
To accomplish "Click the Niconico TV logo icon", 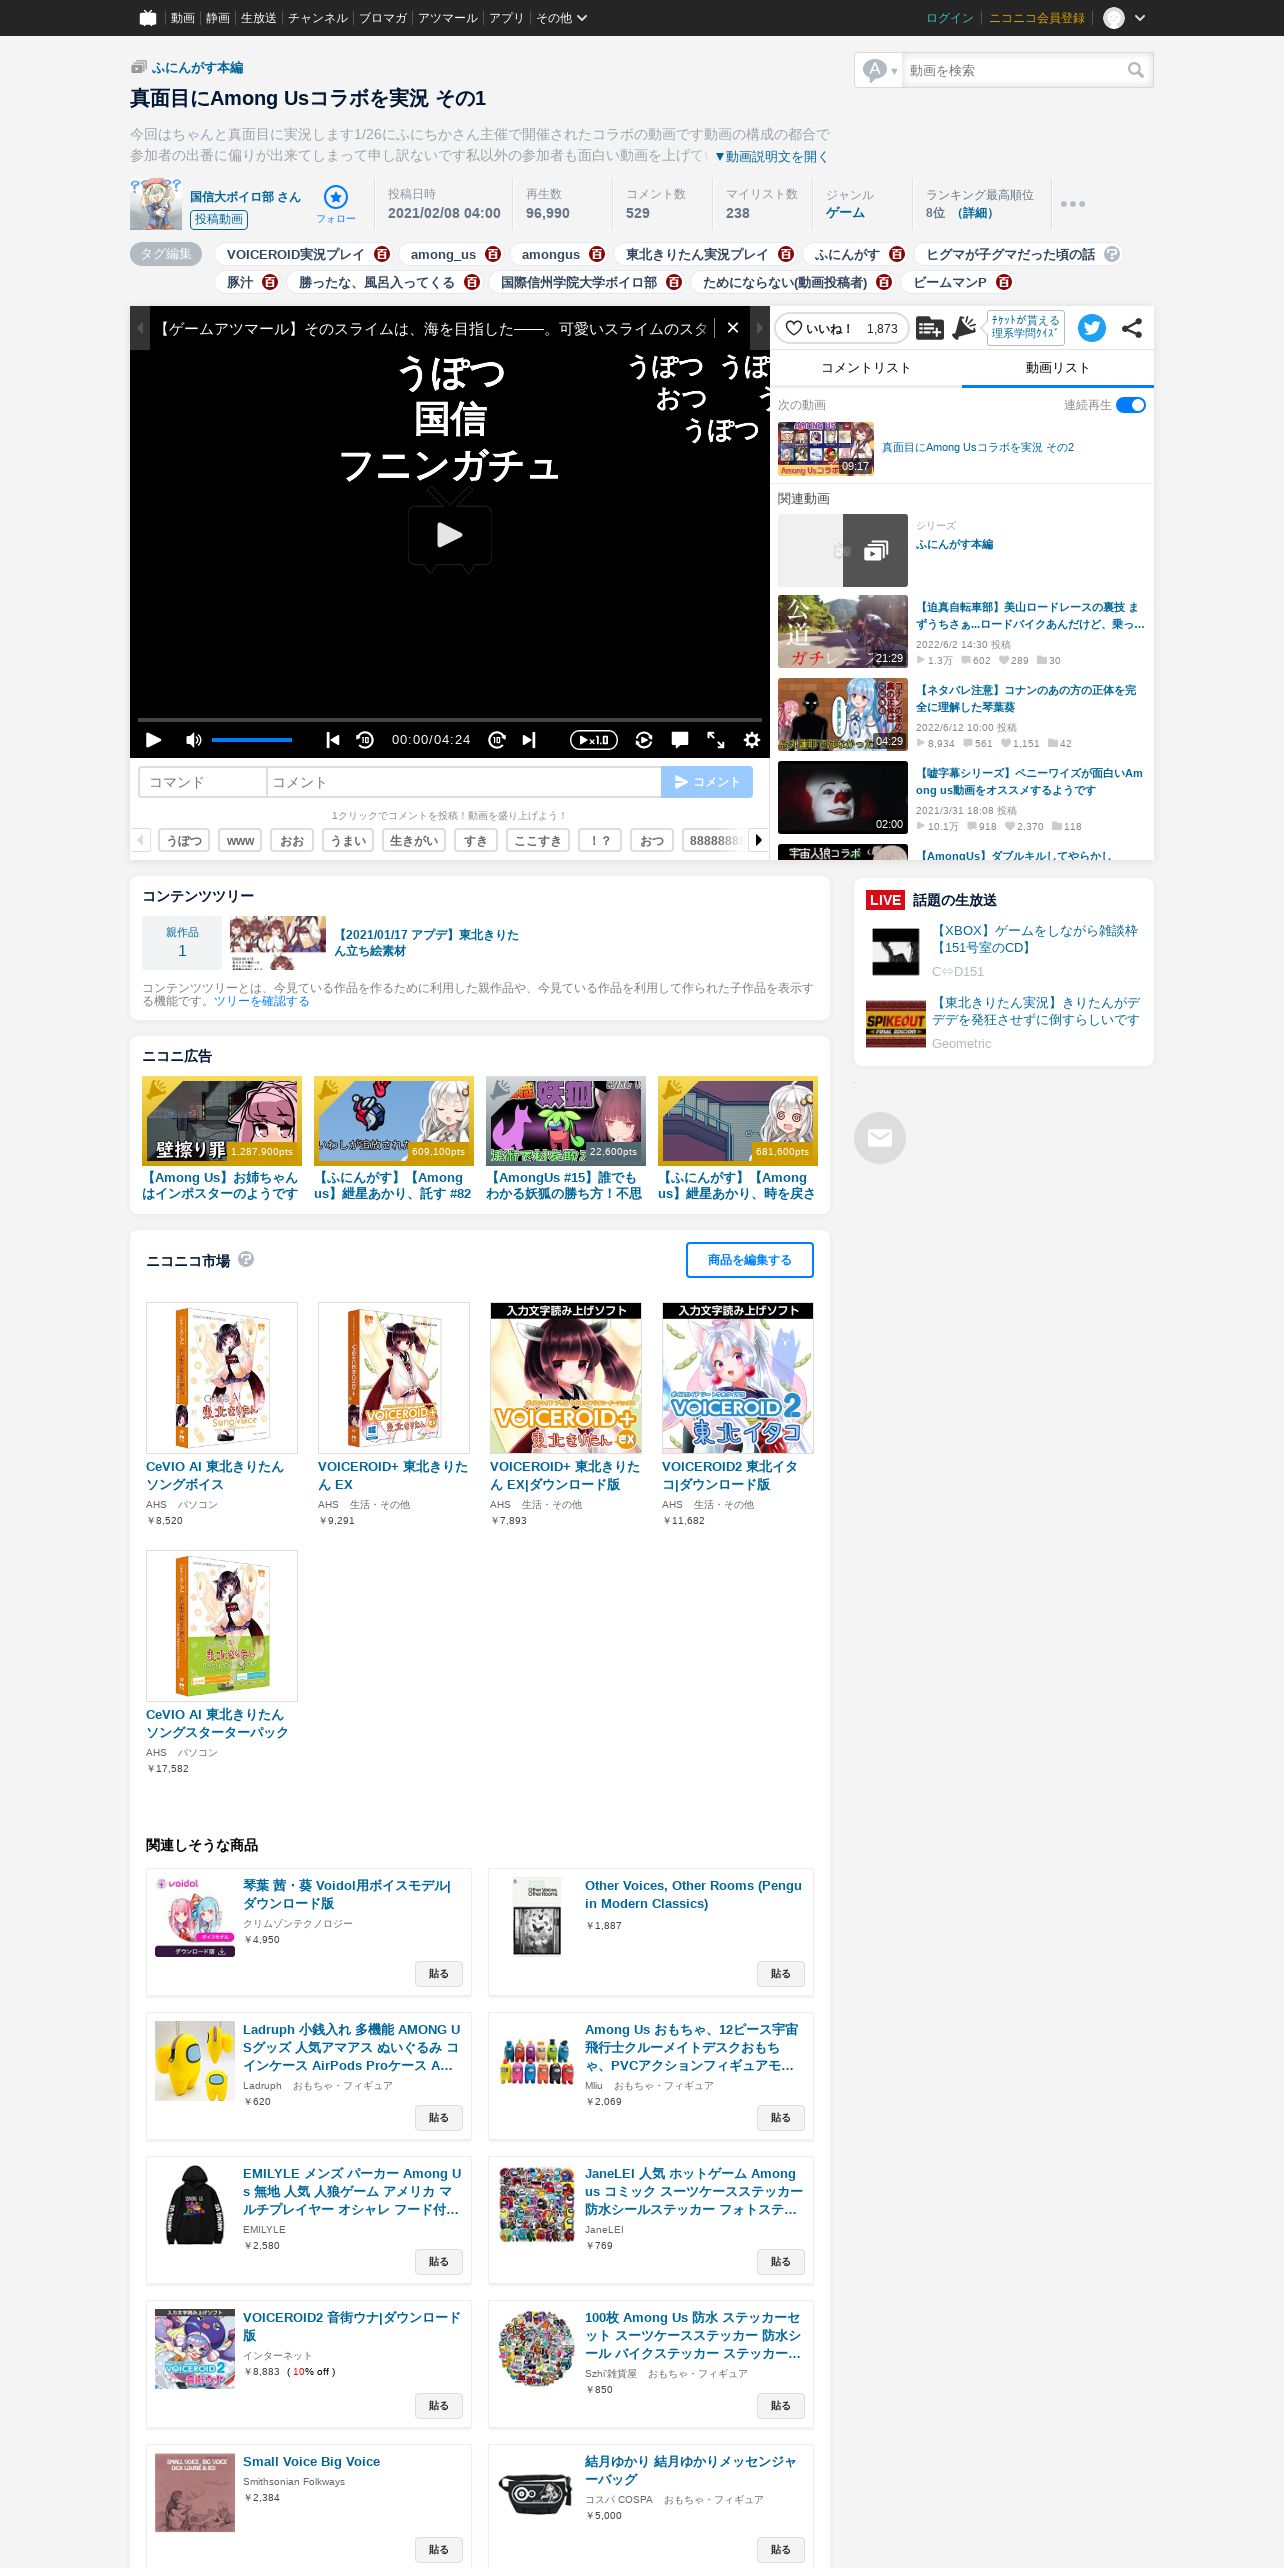I will point(148,18).
